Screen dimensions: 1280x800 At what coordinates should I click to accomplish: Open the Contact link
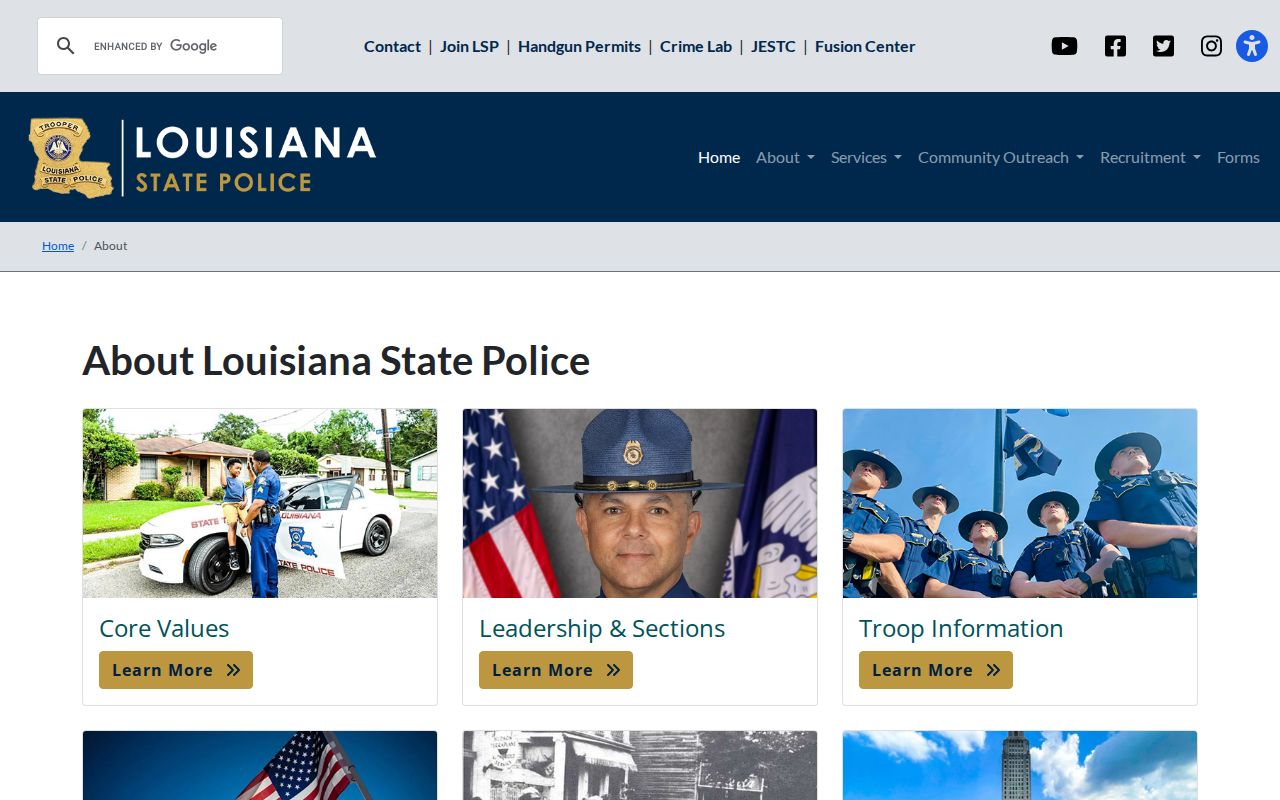[392, 46]
